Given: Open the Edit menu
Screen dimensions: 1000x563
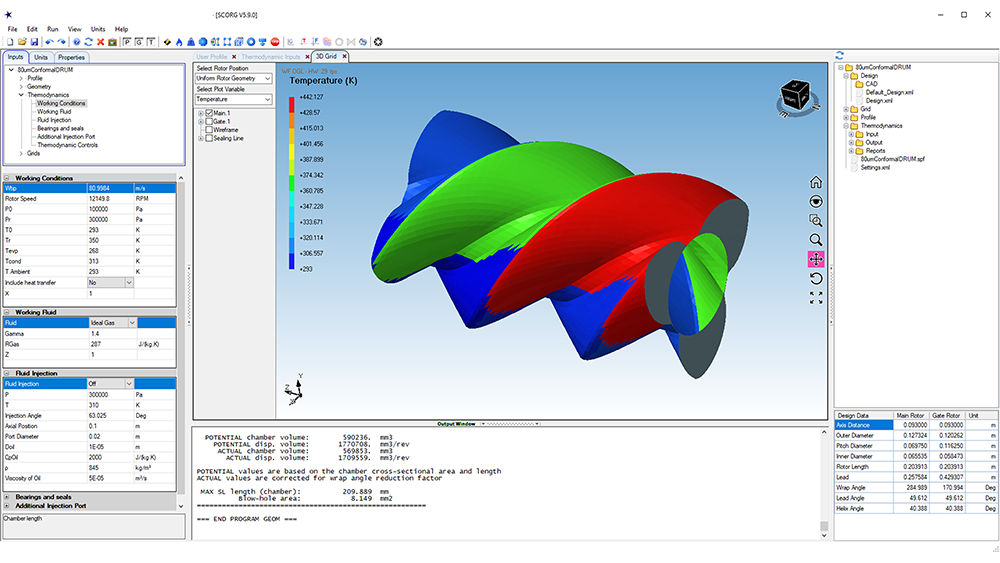Looking at the screenshot, I should 32,29.
